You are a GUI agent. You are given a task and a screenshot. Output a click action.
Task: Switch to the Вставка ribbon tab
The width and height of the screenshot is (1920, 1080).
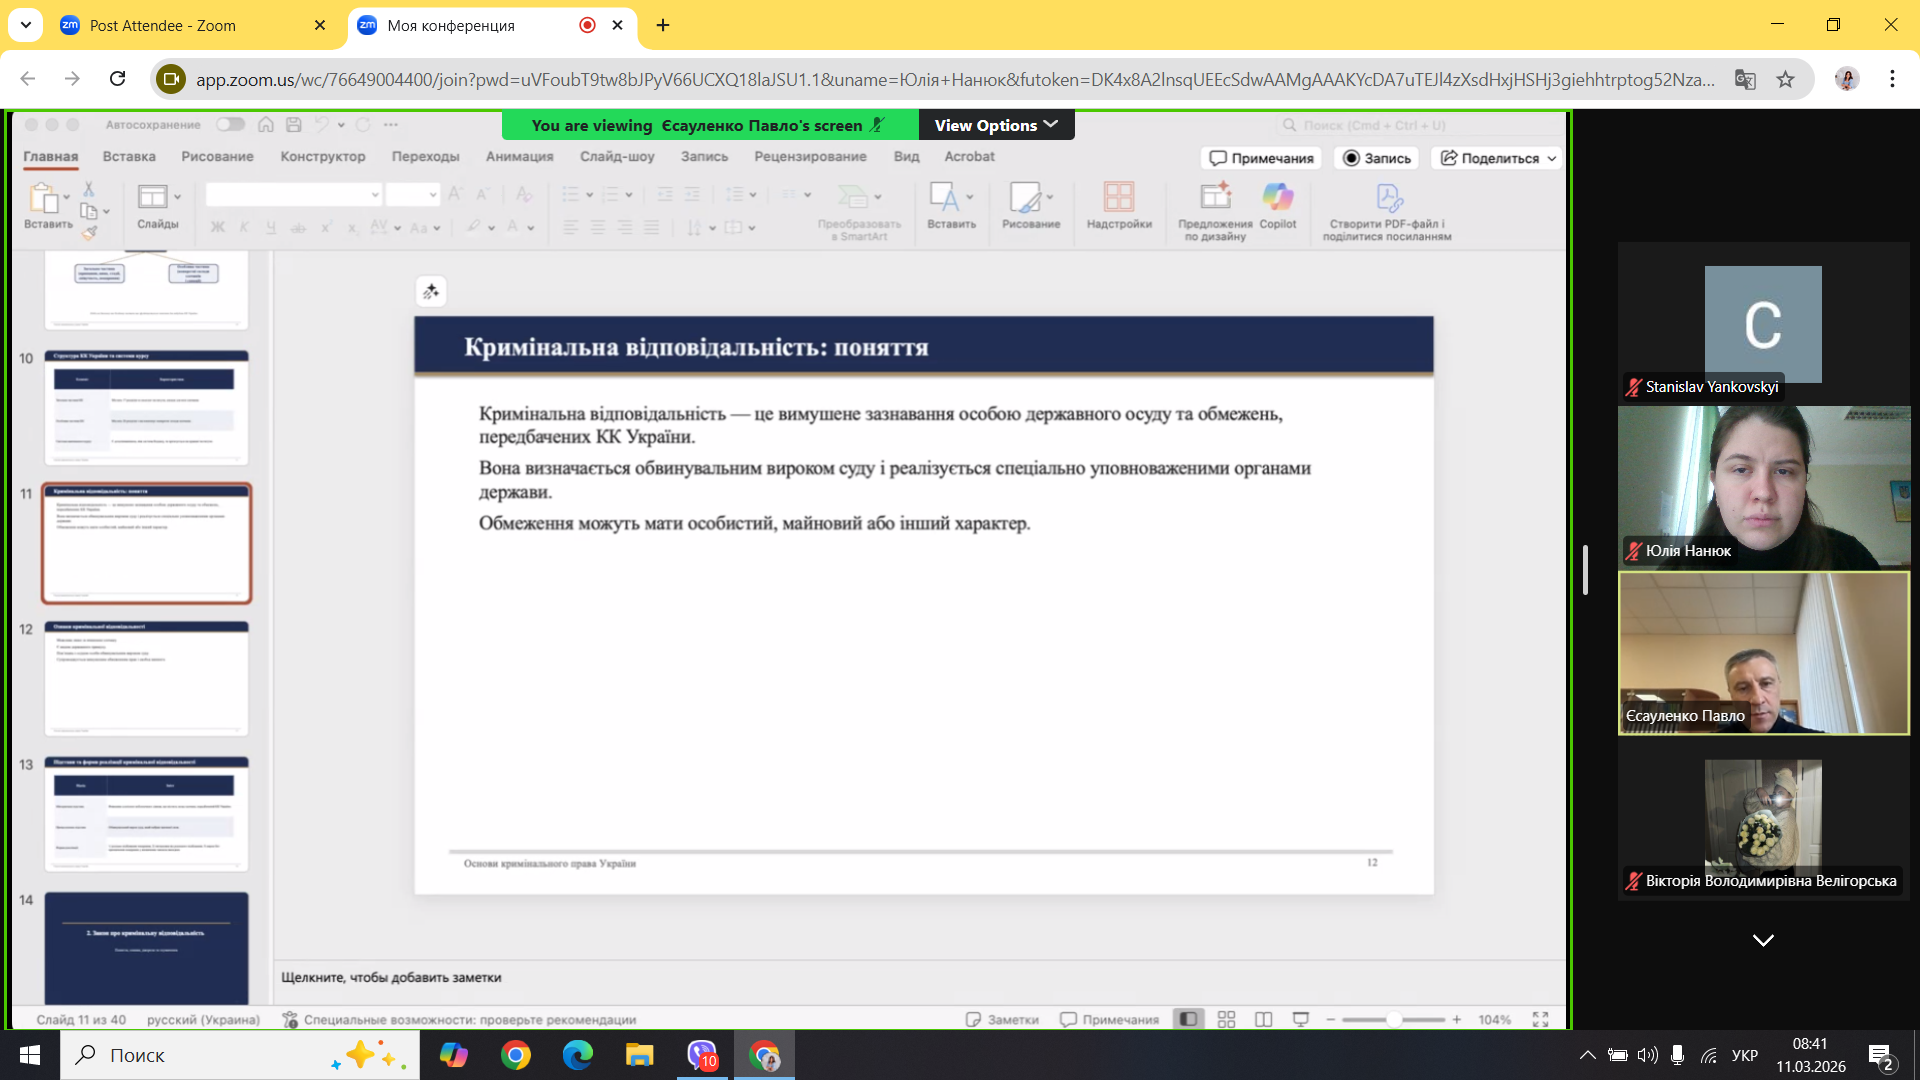[129, 157]
